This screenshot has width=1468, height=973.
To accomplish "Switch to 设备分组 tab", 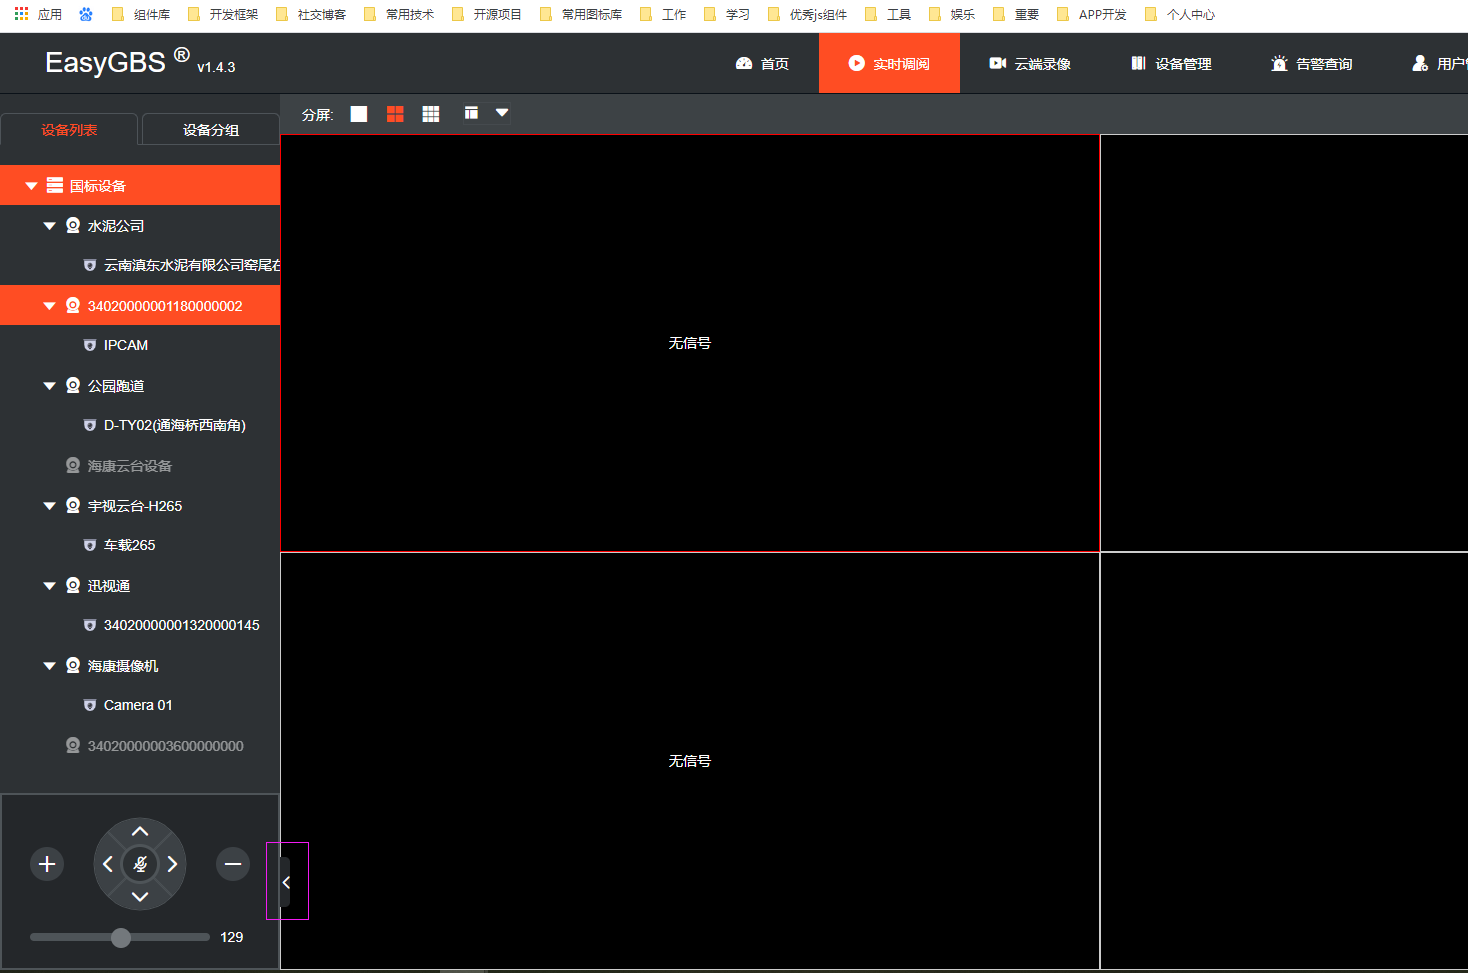I will click(211, 130).
